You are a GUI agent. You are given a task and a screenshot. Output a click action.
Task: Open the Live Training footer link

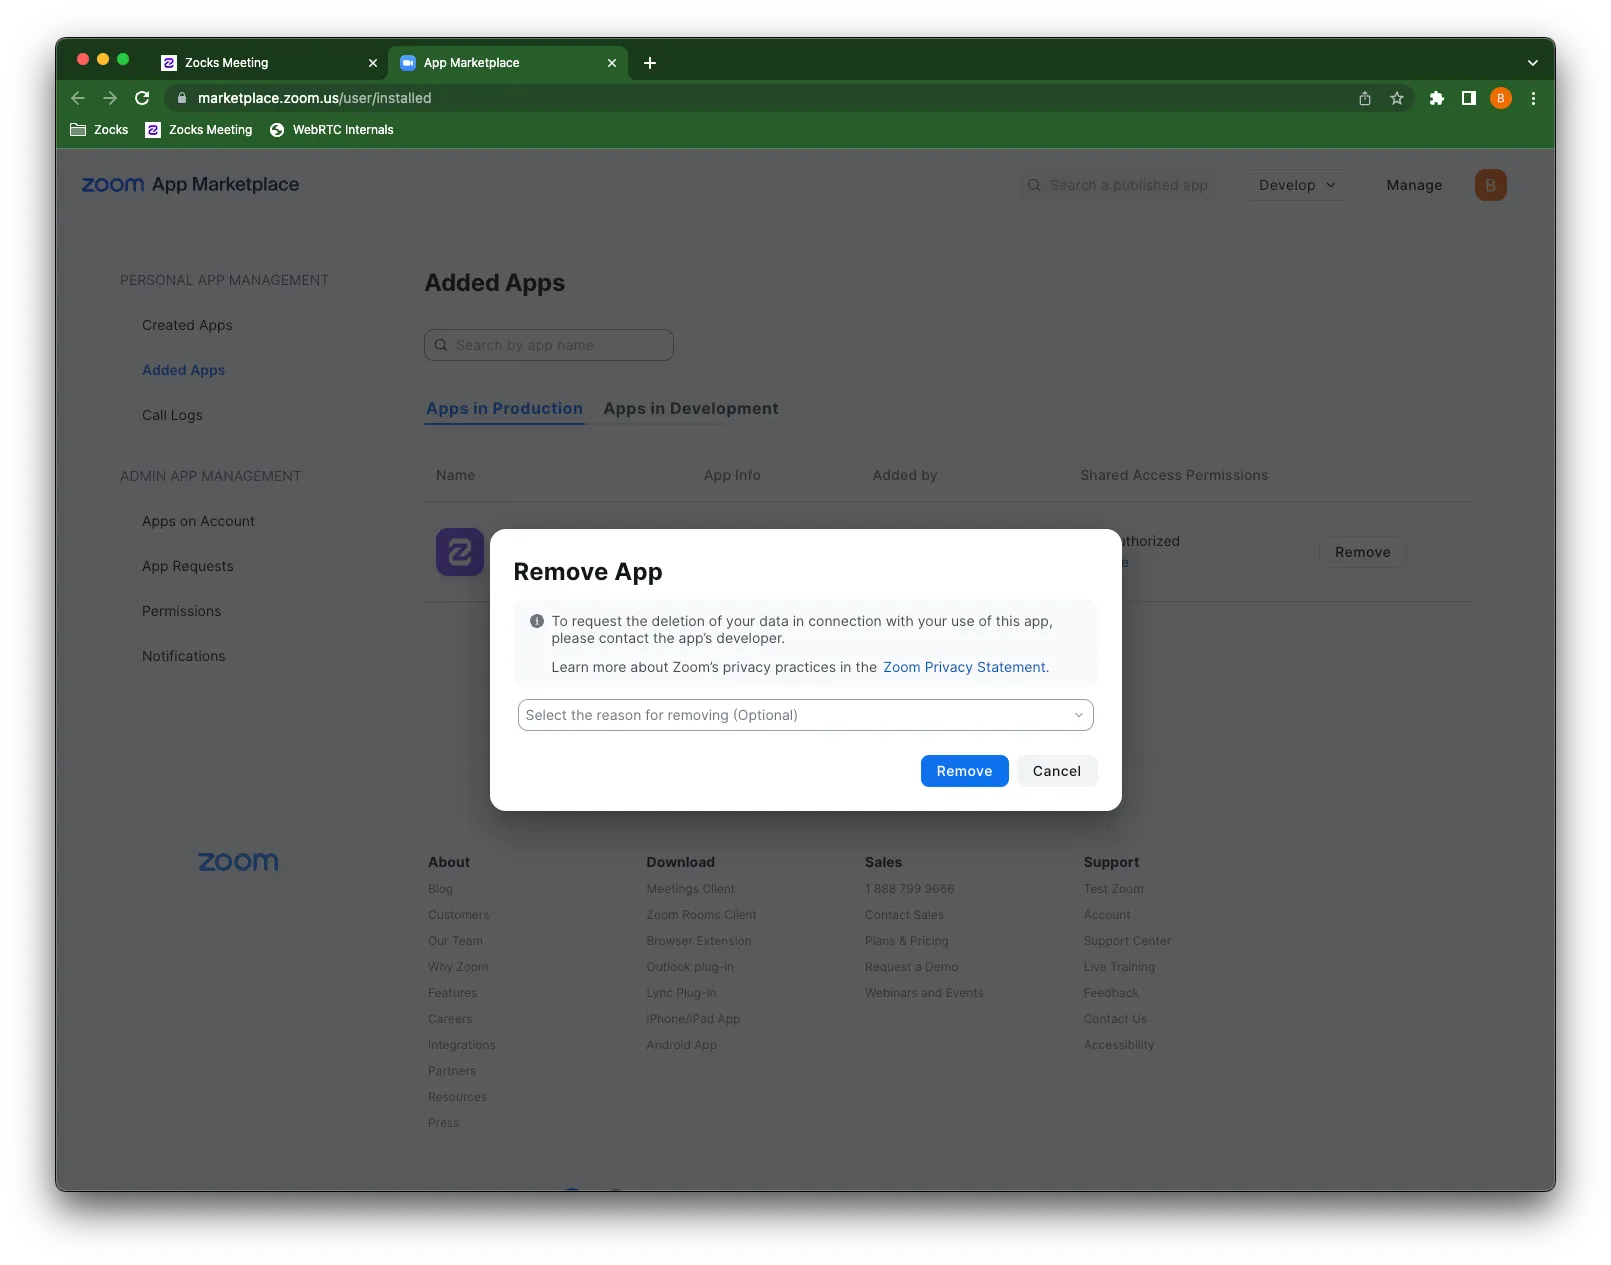(1120, 967)
